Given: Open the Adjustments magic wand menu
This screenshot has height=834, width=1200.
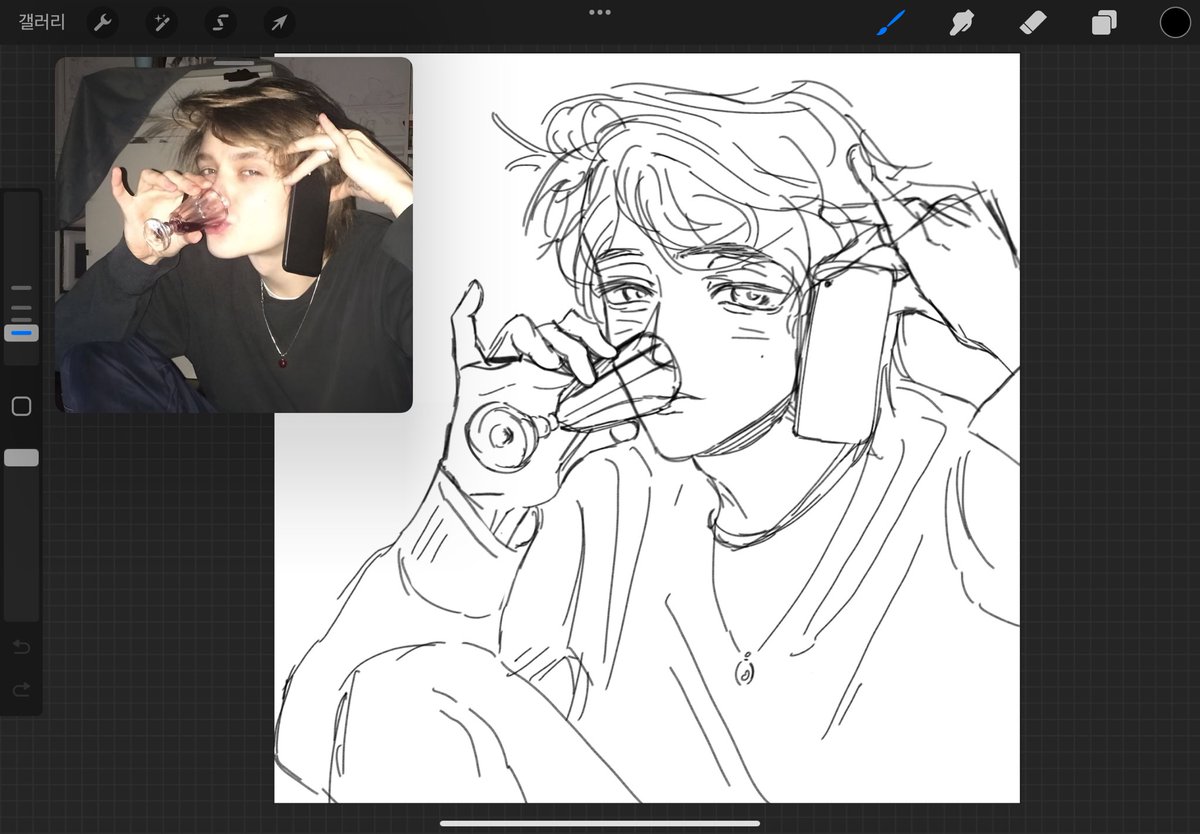Looking at the screenshot, I should pos(162,22).
